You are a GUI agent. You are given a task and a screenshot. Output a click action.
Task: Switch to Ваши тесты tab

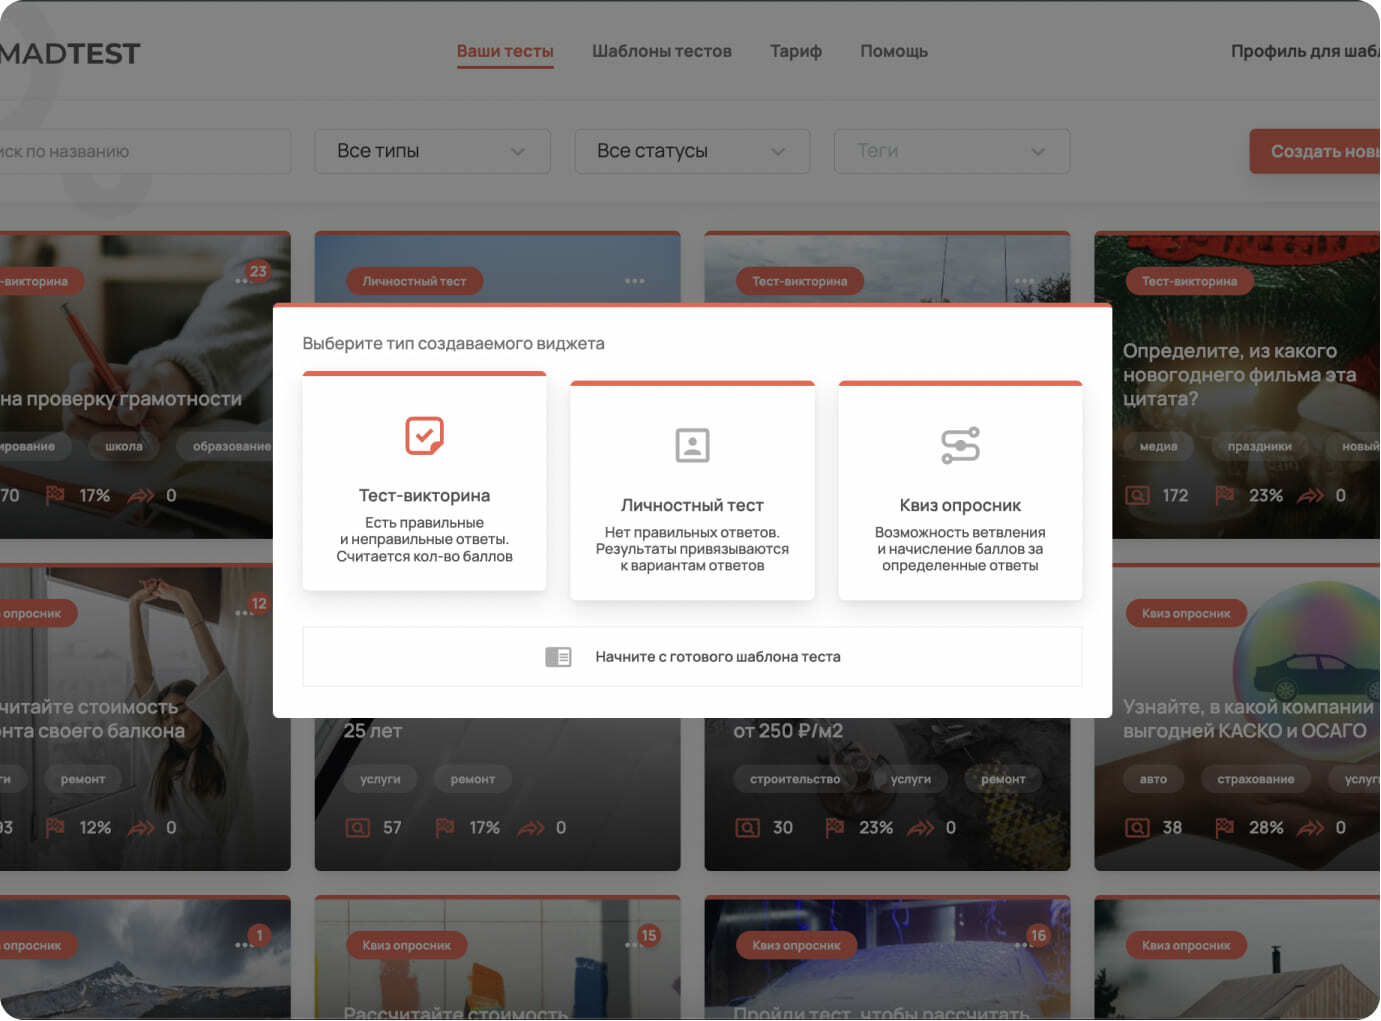point(505,51)
